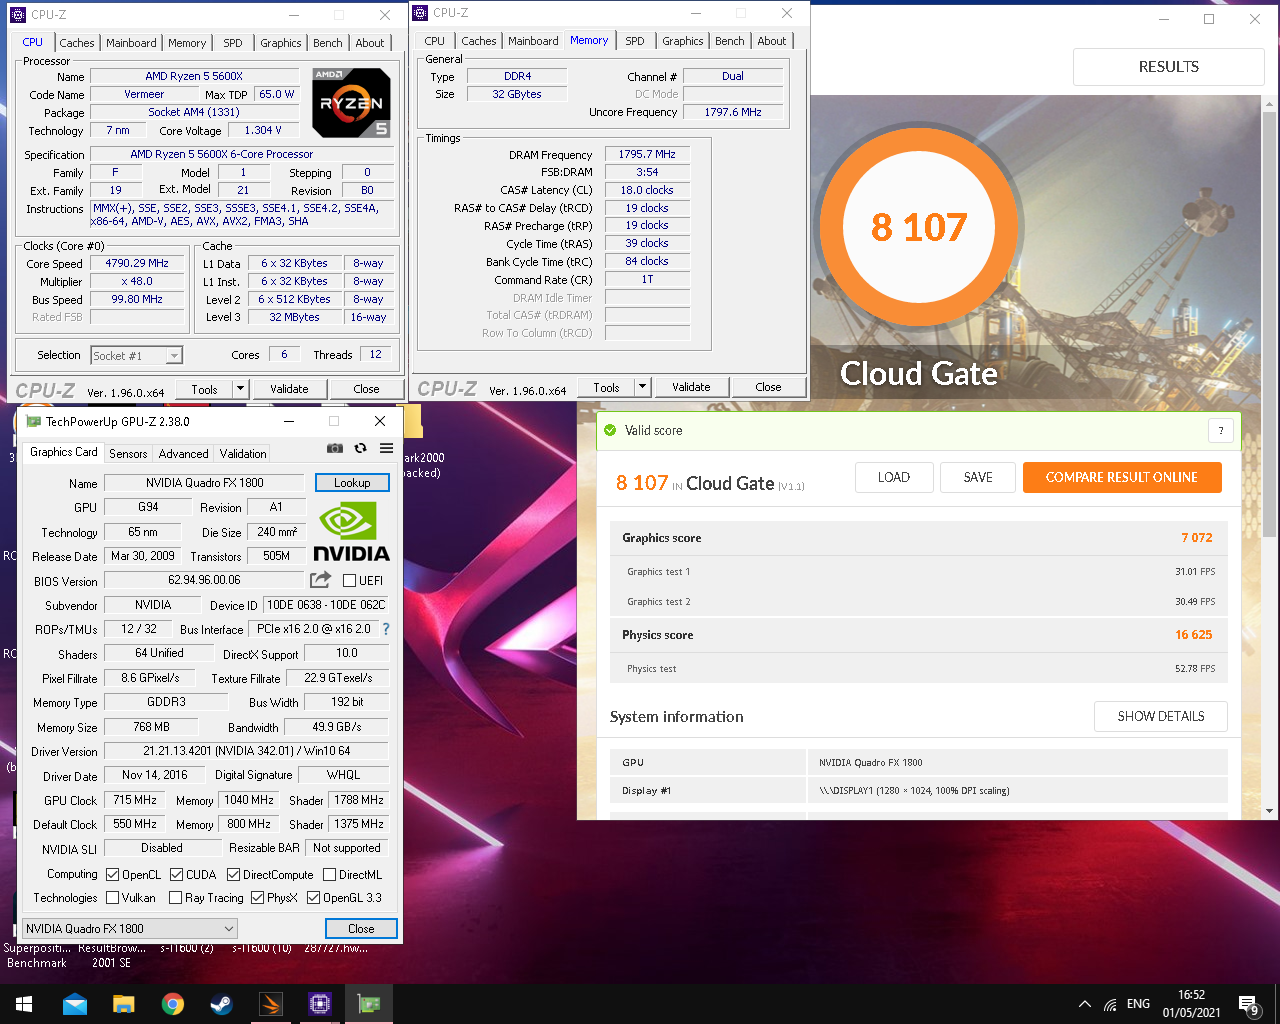Click the 3DMark help question mark button

coord(1220,431)
